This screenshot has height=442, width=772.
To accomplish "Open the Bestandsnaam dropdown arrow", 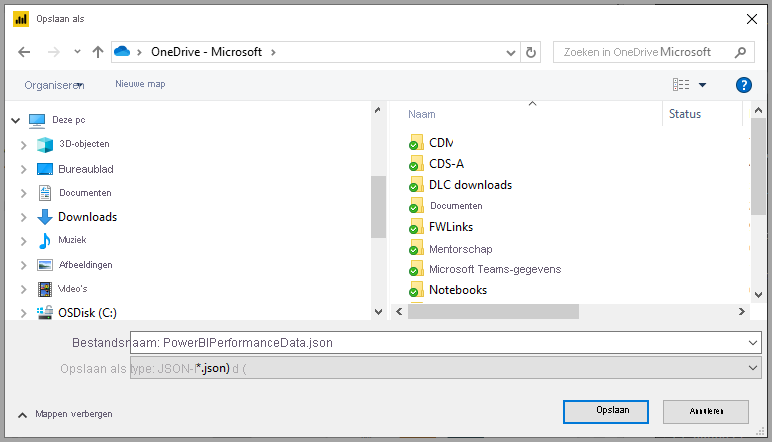I will (753, 343).
